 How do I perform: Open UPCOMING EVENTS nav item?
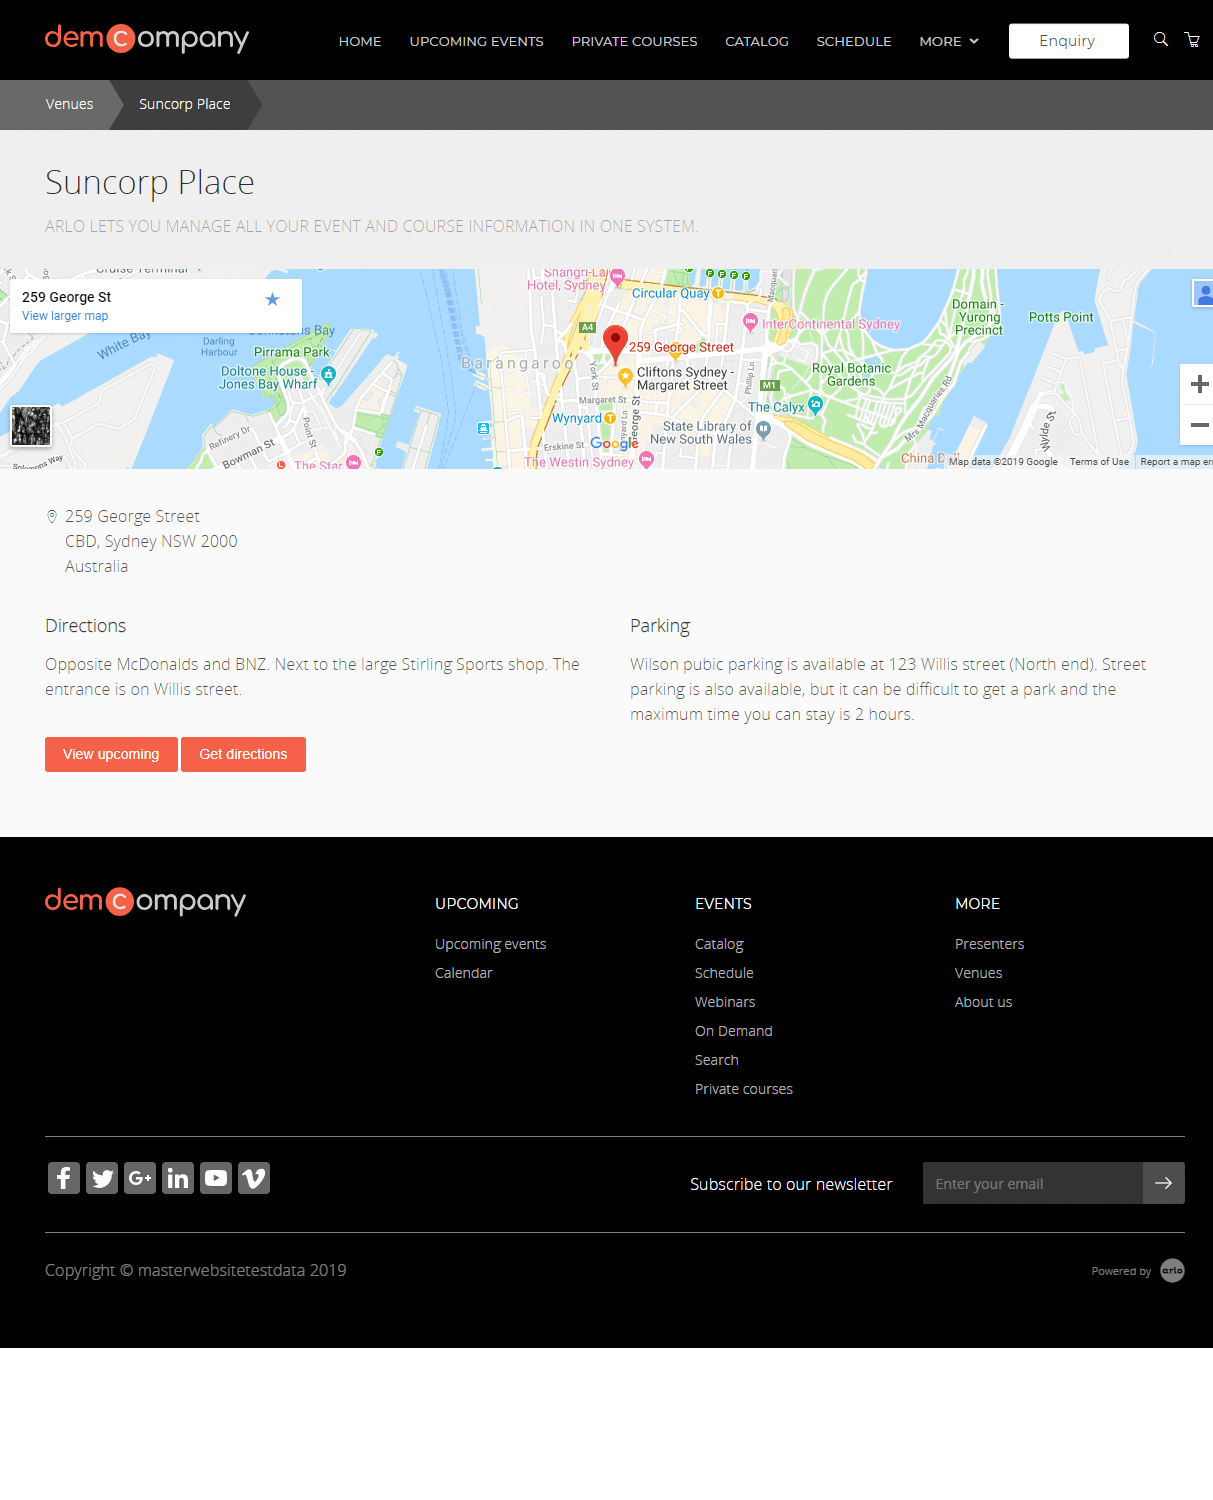coord(477,41)
